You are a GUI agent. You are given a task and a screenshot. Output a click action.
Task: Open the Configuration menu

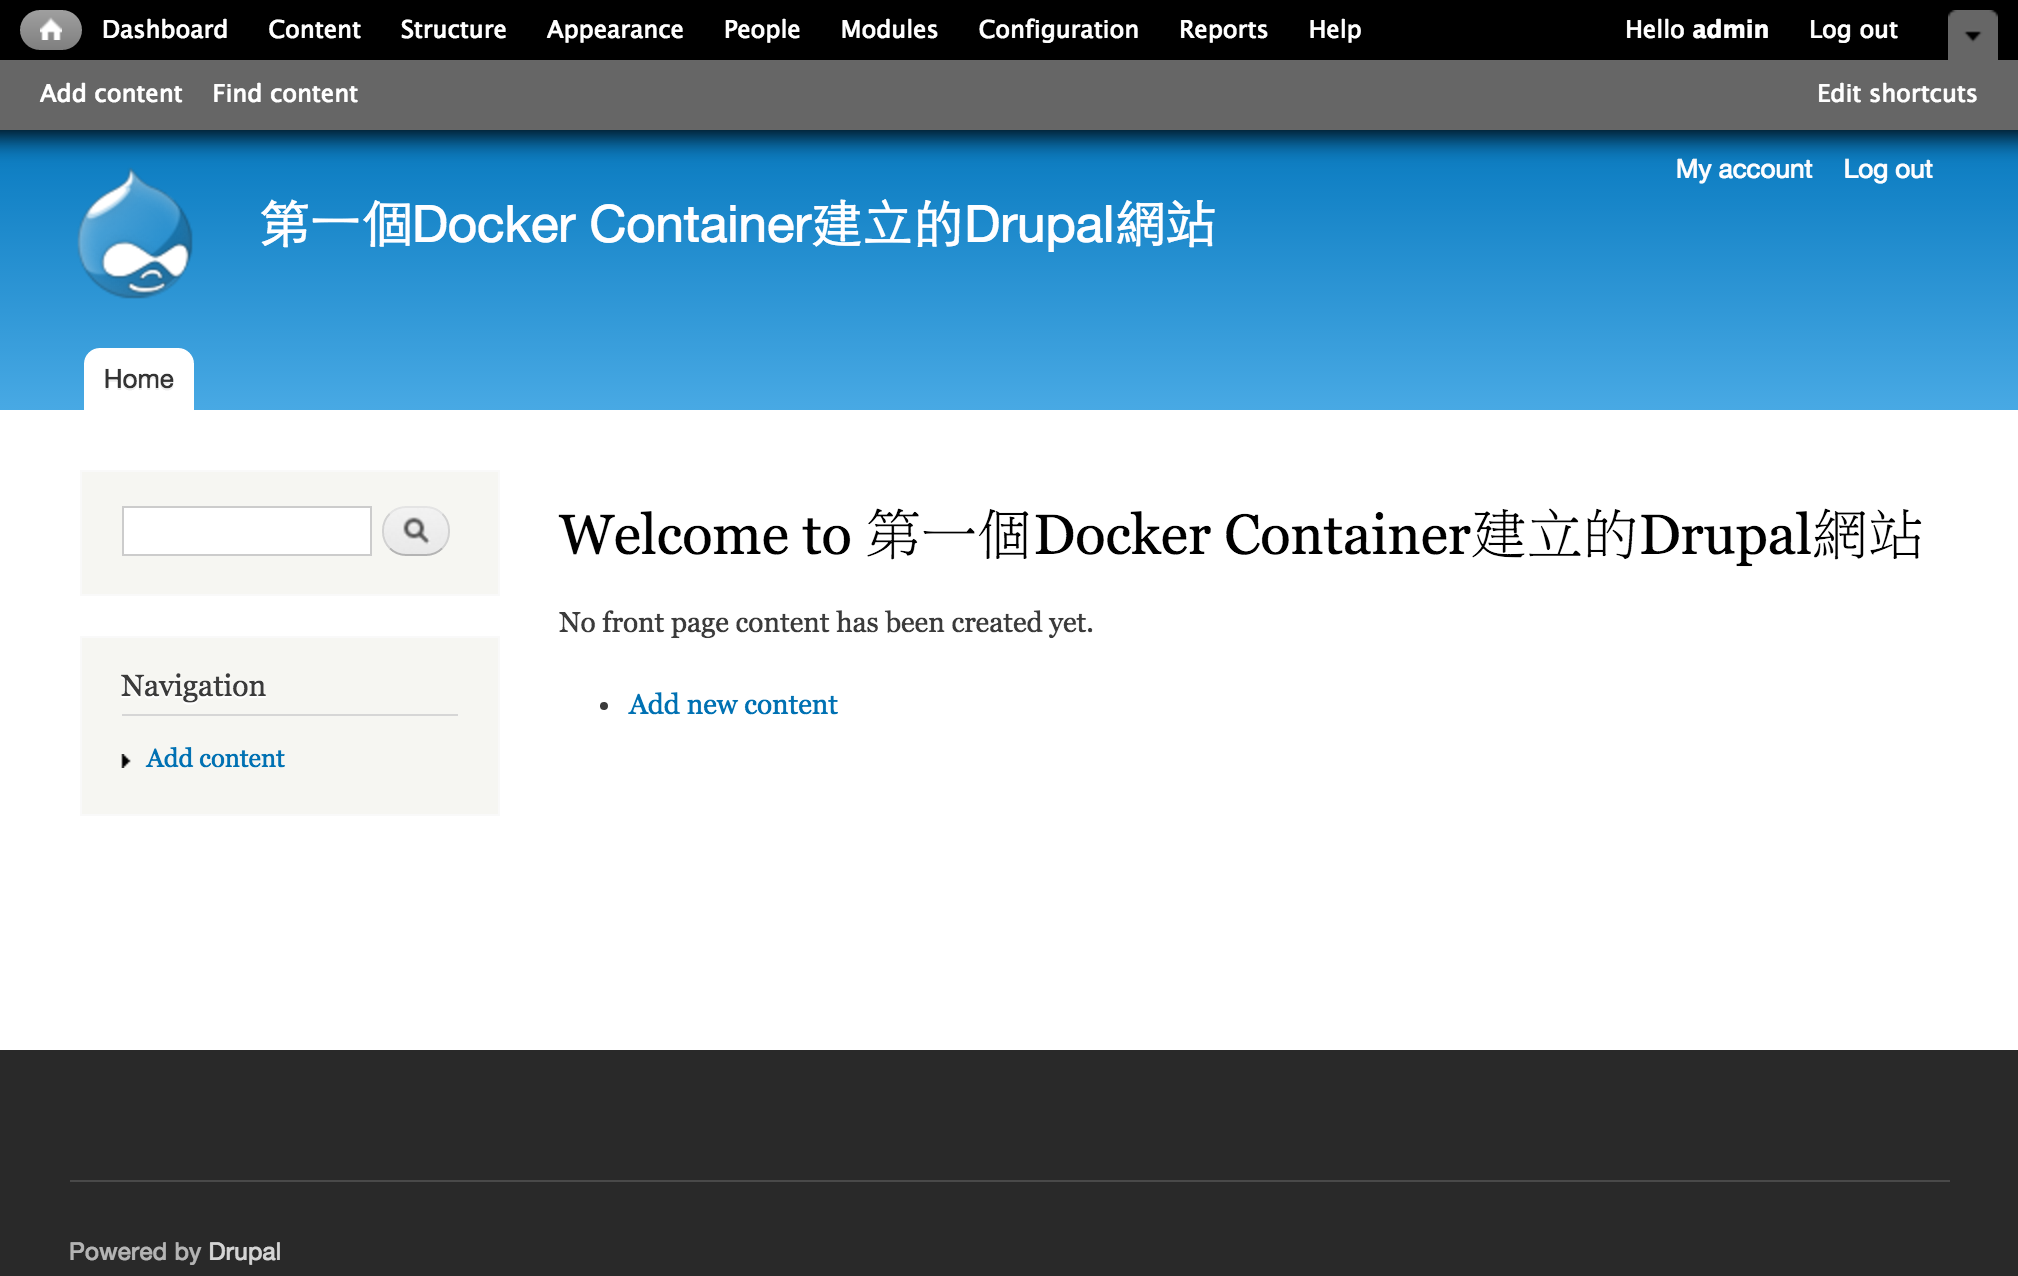coord(1058,30)
